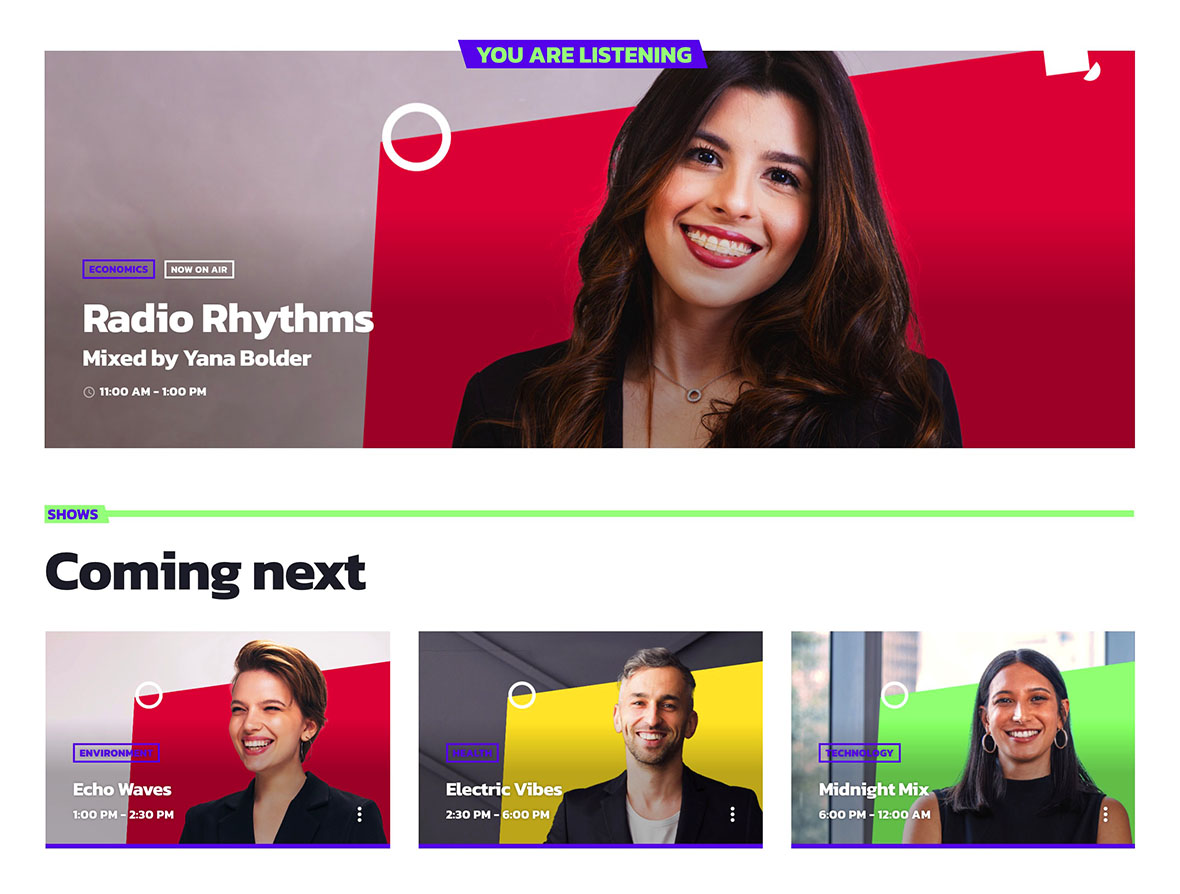Viewport: 1180px width, 894px height.
Task: Select the HEALTH category tag
Action: pyautogui.click(x=472, y=753)
